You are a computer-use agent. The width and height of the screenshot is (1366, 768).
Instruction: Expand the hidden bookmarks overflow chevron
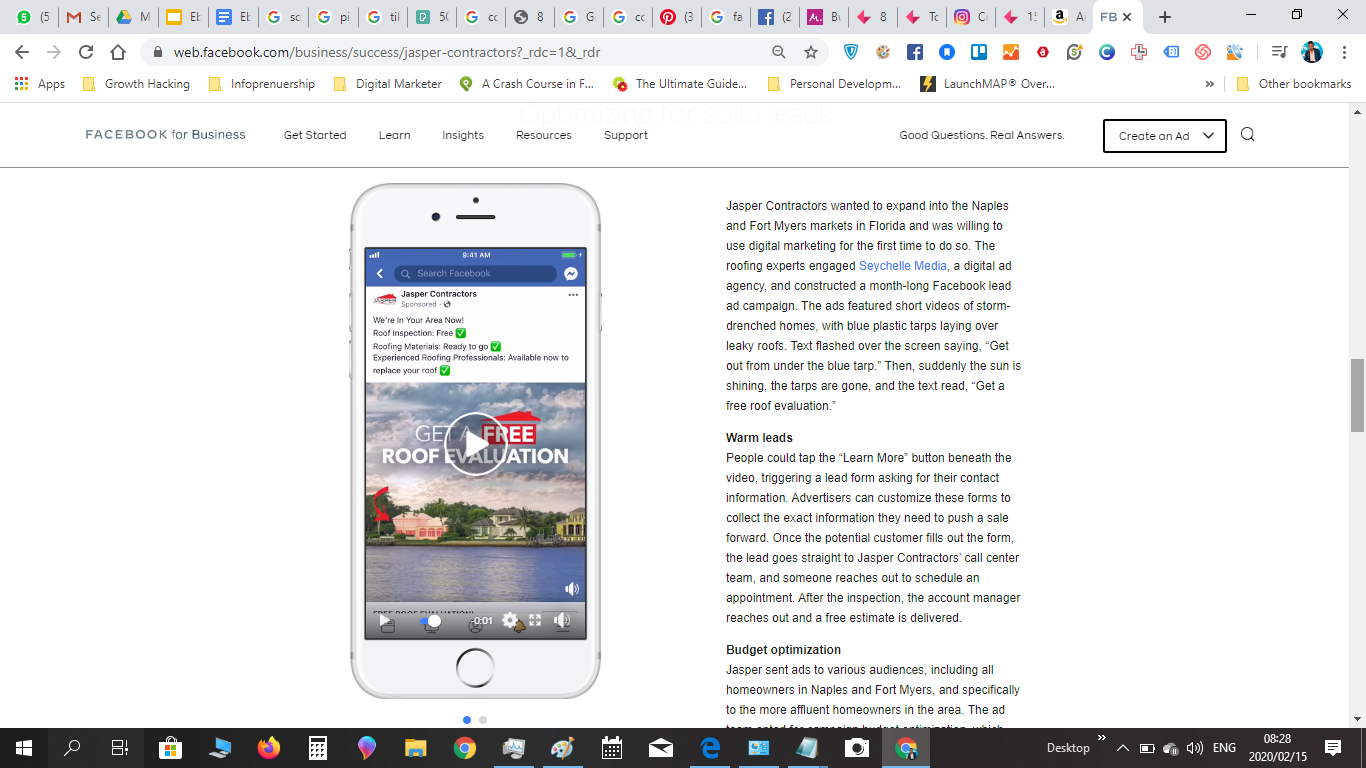[x=1210, y=84]
